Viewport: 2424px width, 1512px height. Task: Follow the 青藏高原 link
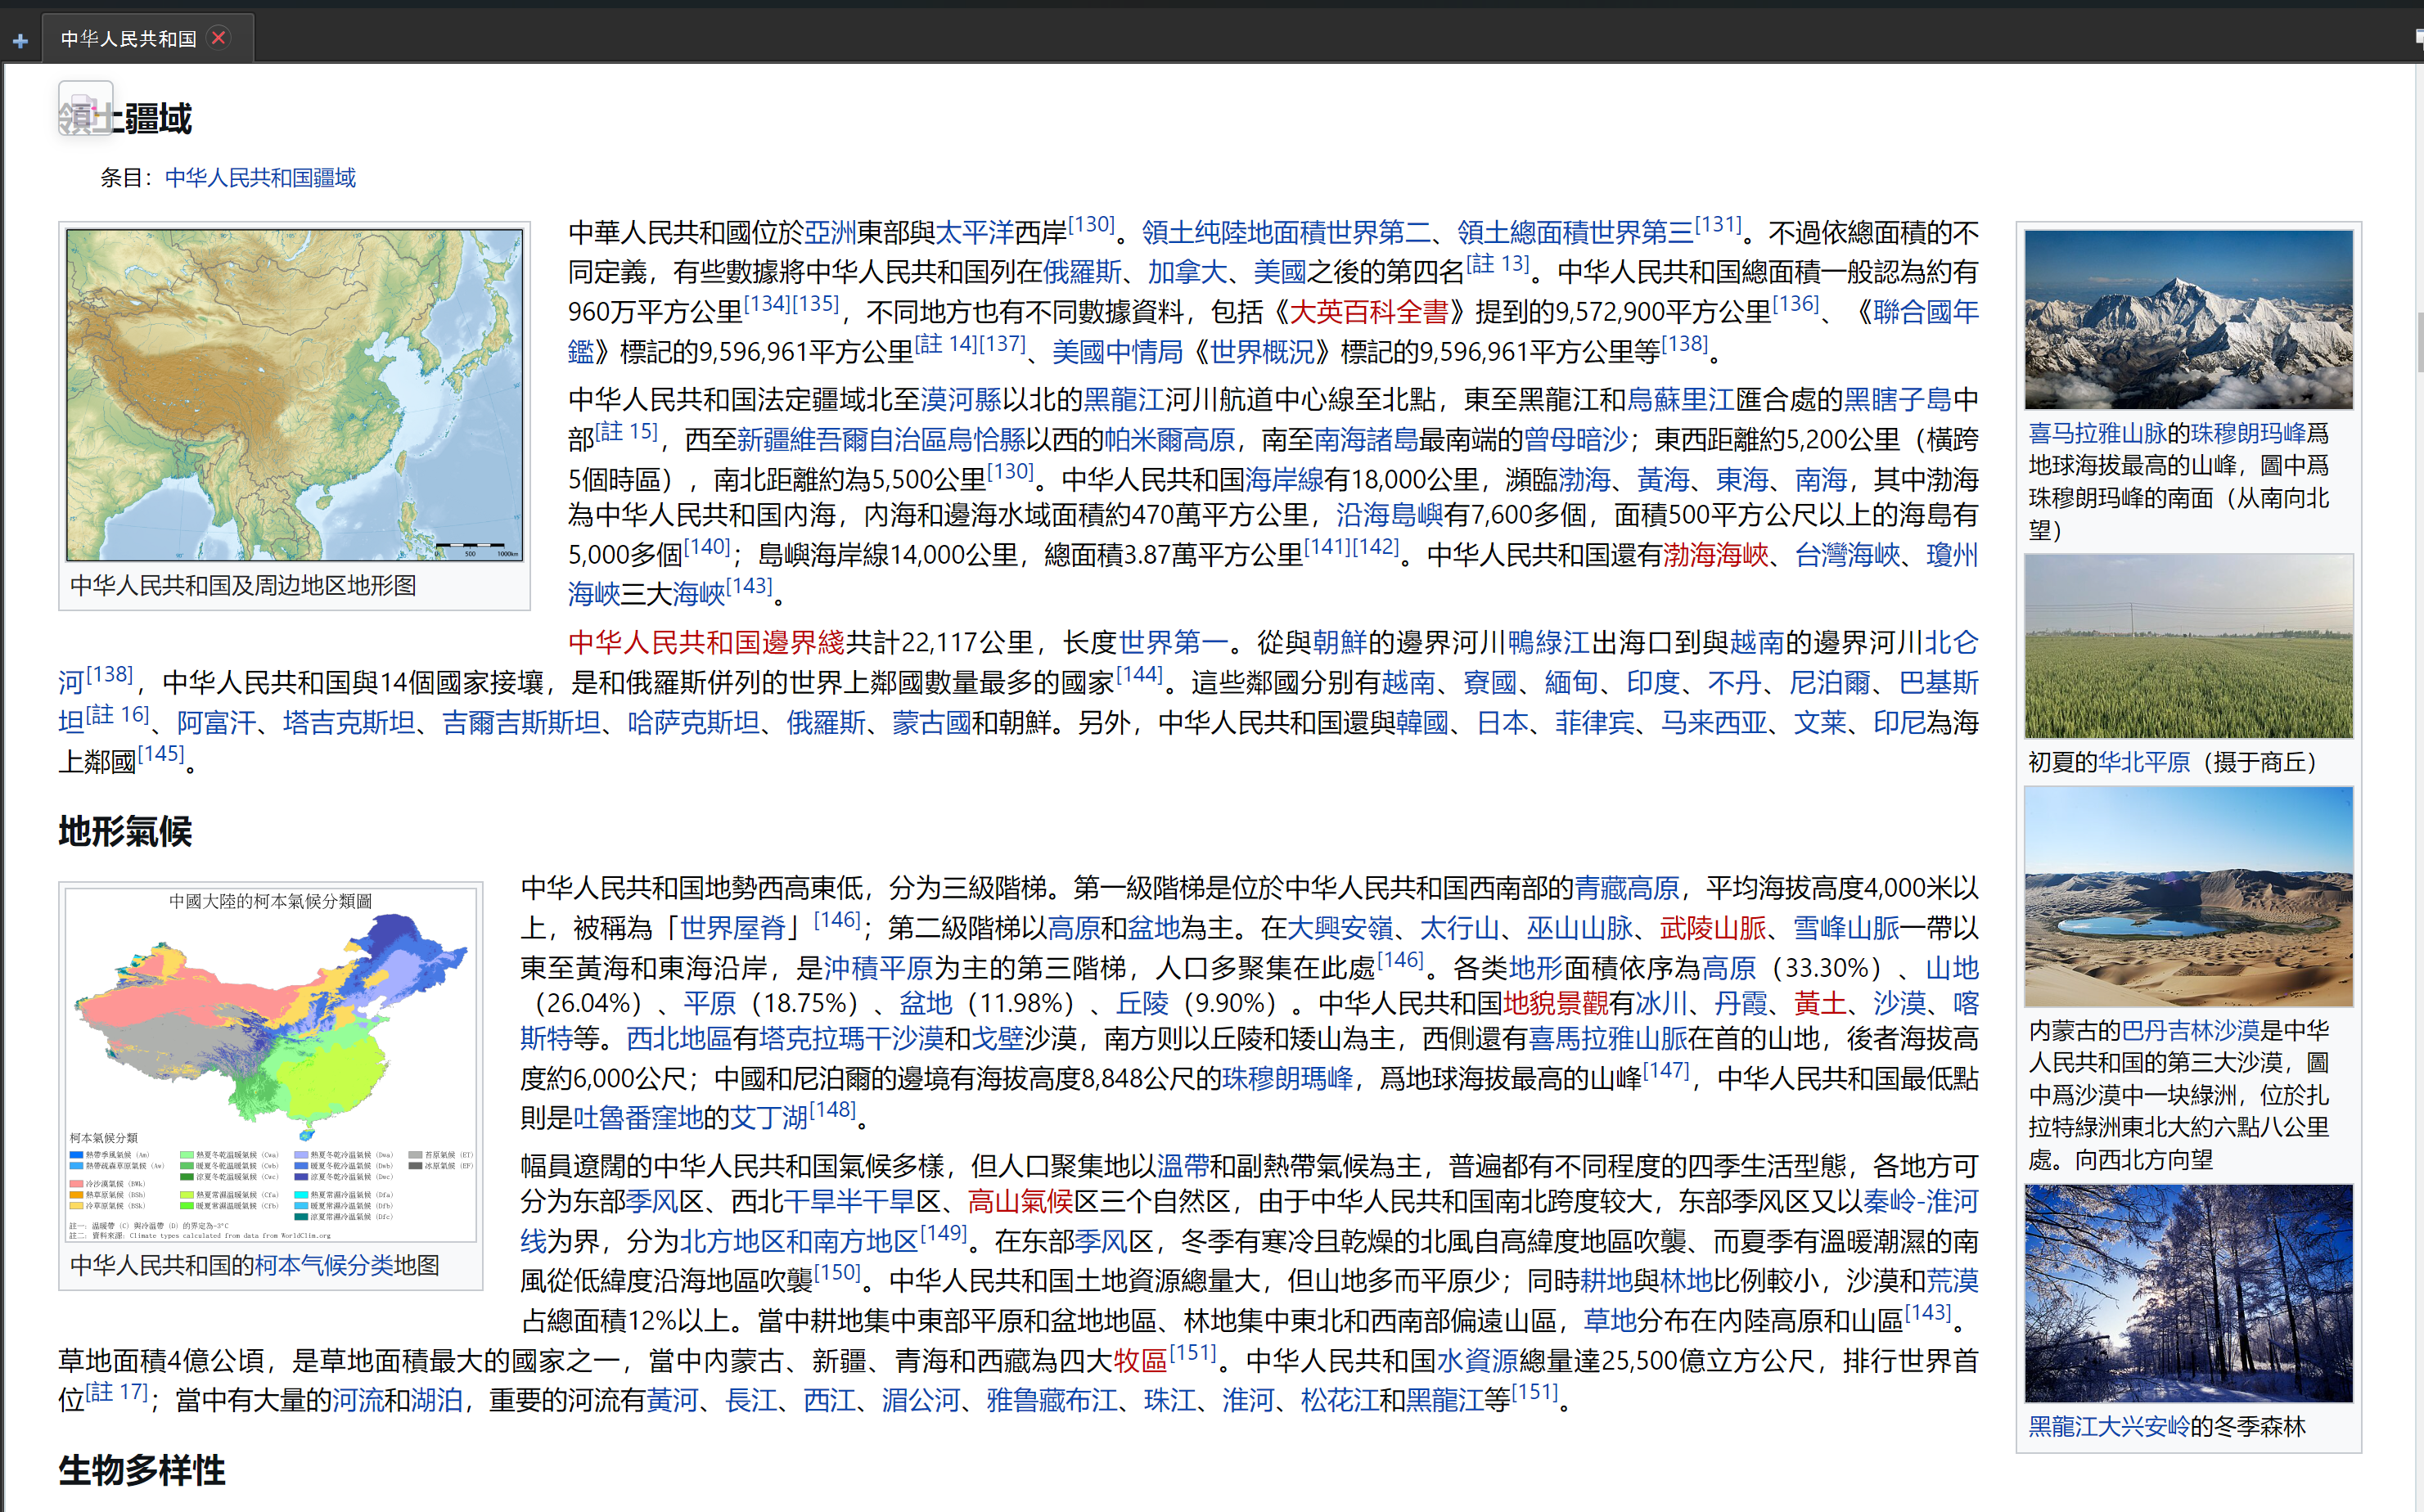(x=1626, y=888)
